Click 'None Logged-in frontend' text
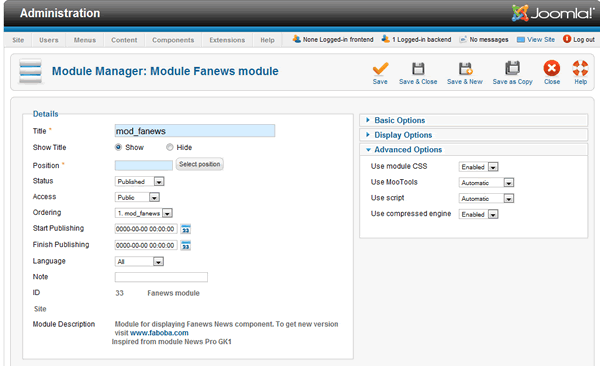The width and height of the screenshot is (600, 366). point(338,39)
